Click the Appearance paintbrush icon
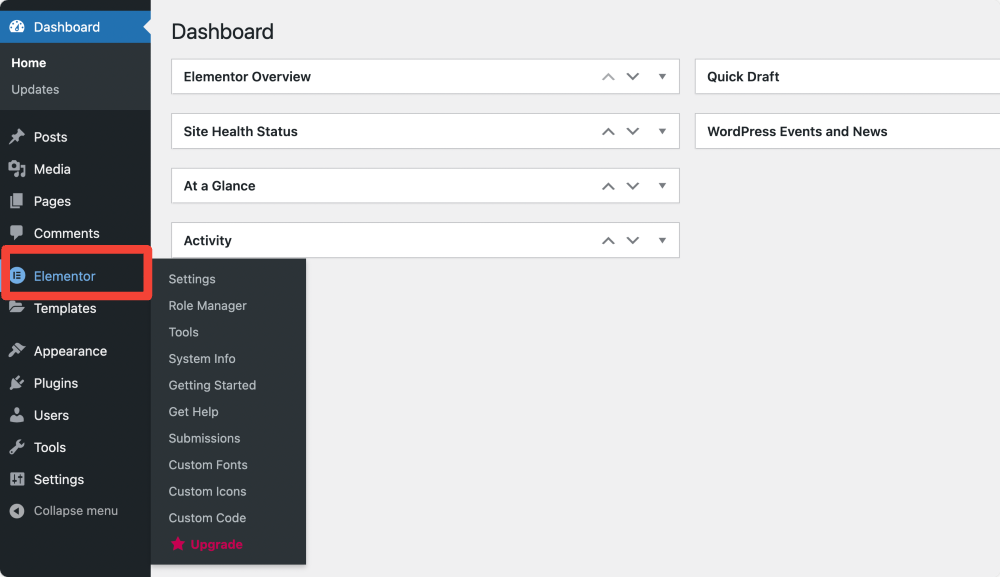 (17, 350)
